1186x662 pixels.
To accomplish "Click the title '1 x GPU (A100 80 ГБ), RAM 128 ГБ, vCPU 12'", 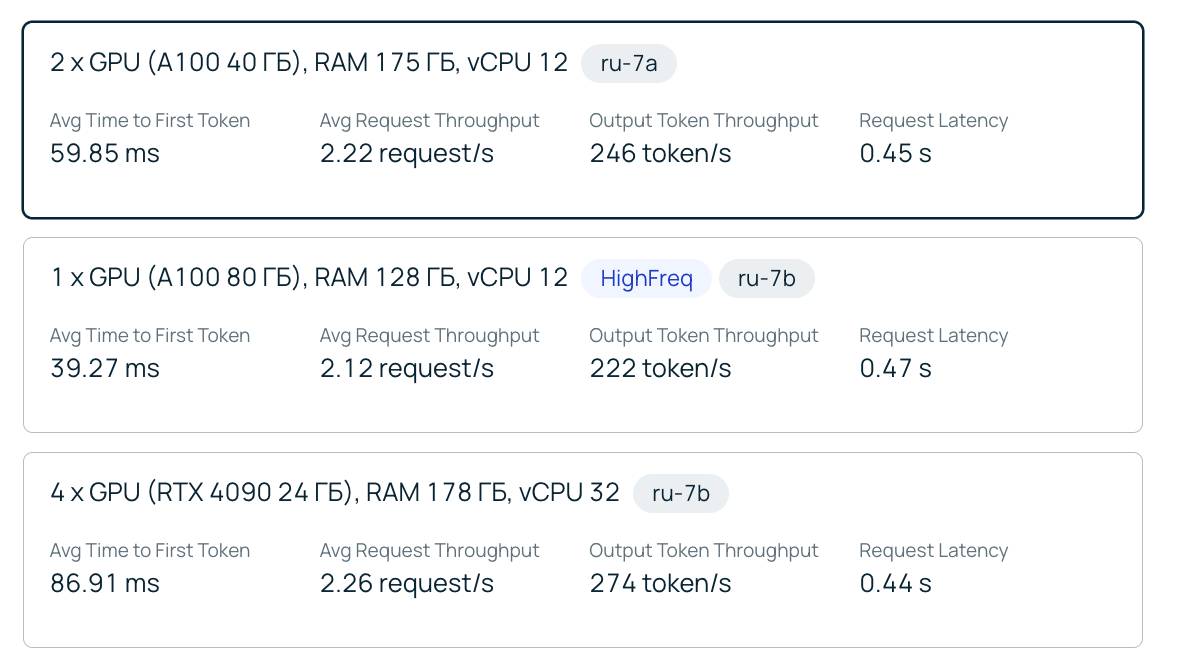I will pos(309,278).
